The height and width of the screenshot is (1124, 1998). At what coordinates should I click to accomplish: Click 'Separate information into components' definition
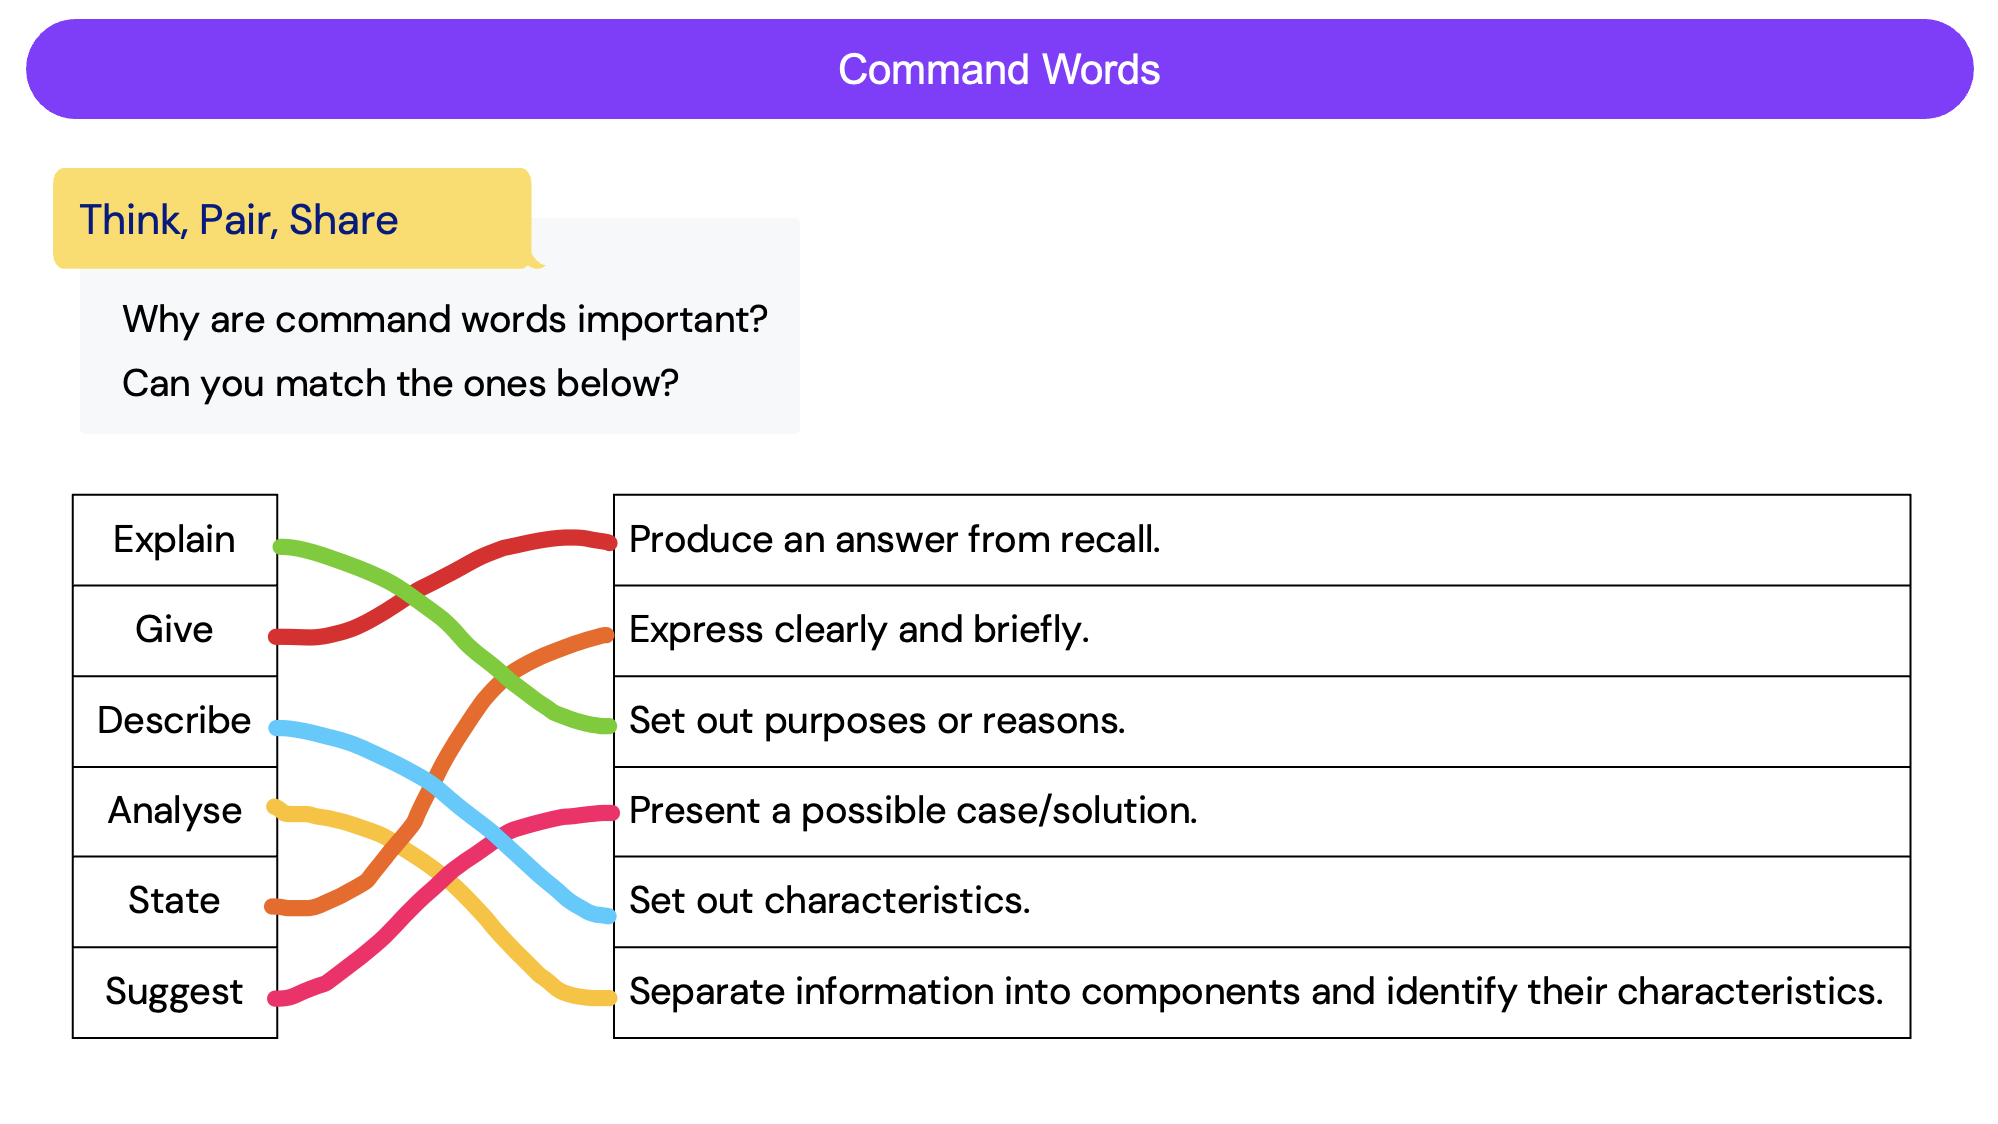[x=1255, y=992]
